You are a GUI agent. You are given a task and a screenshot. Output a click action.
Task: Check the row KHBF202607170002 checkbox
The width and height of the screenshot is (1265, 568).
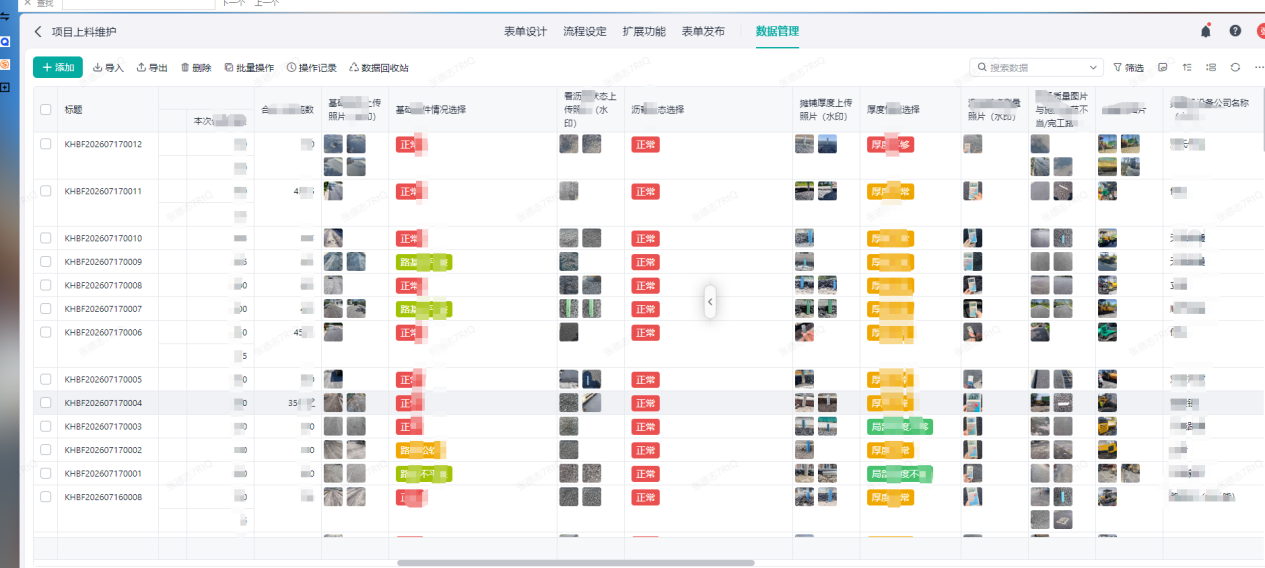coord(46,450)
